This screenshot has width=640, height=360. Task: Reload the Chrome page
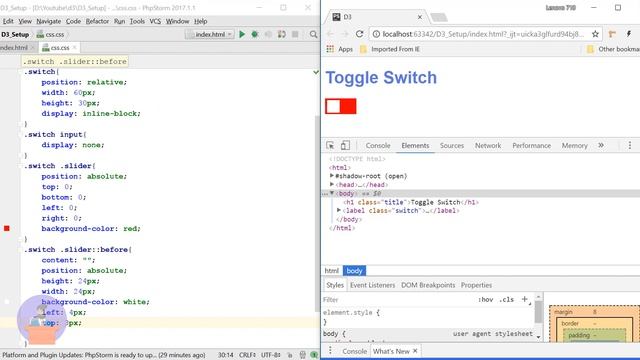point(359,34)
